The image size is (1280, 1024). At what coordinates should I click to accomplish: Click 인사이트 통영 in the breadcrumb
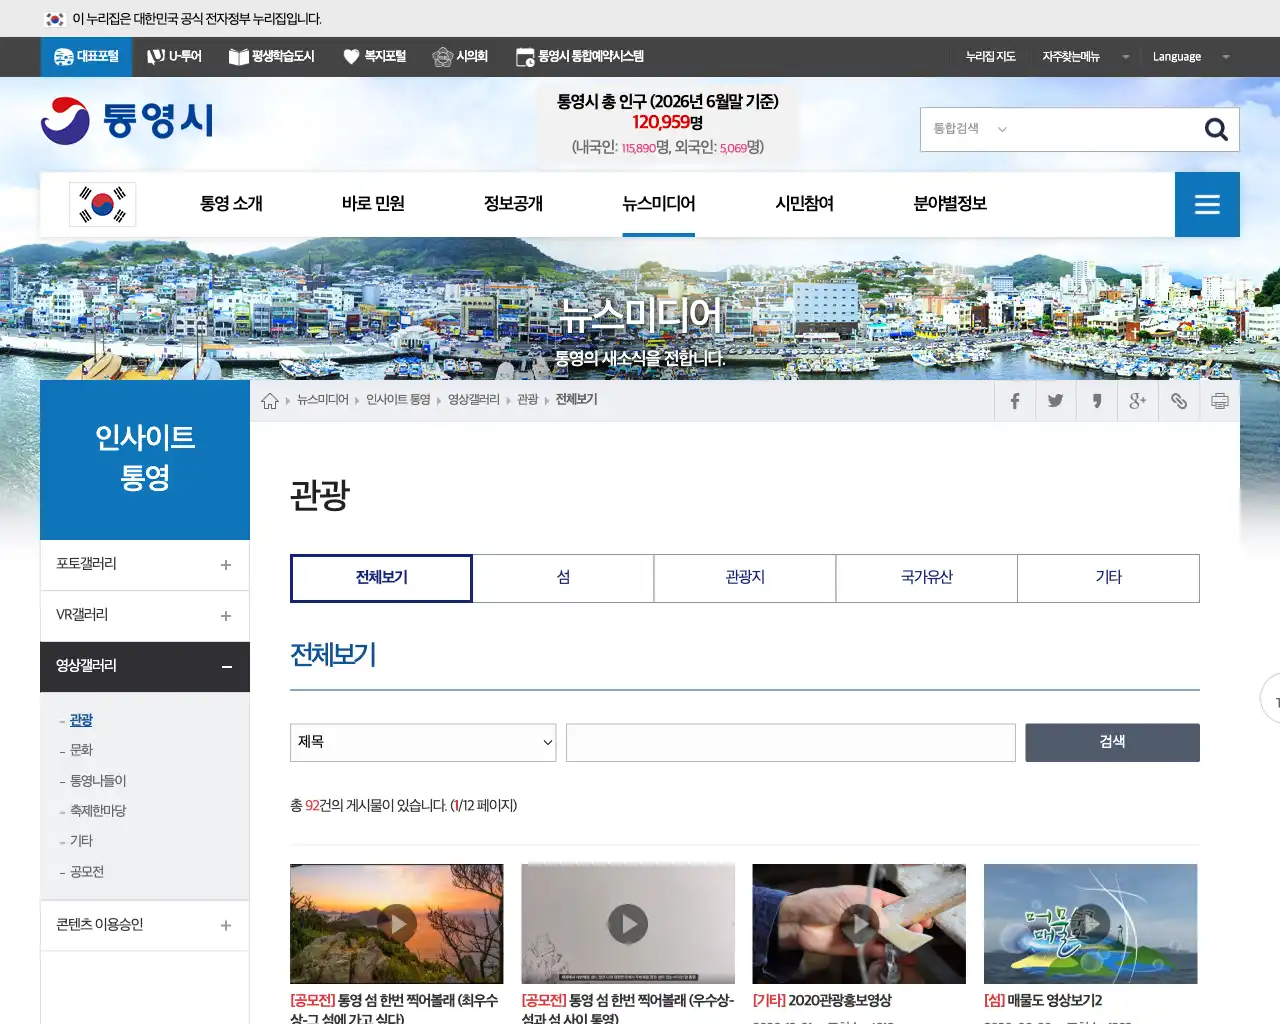(398, 400)
